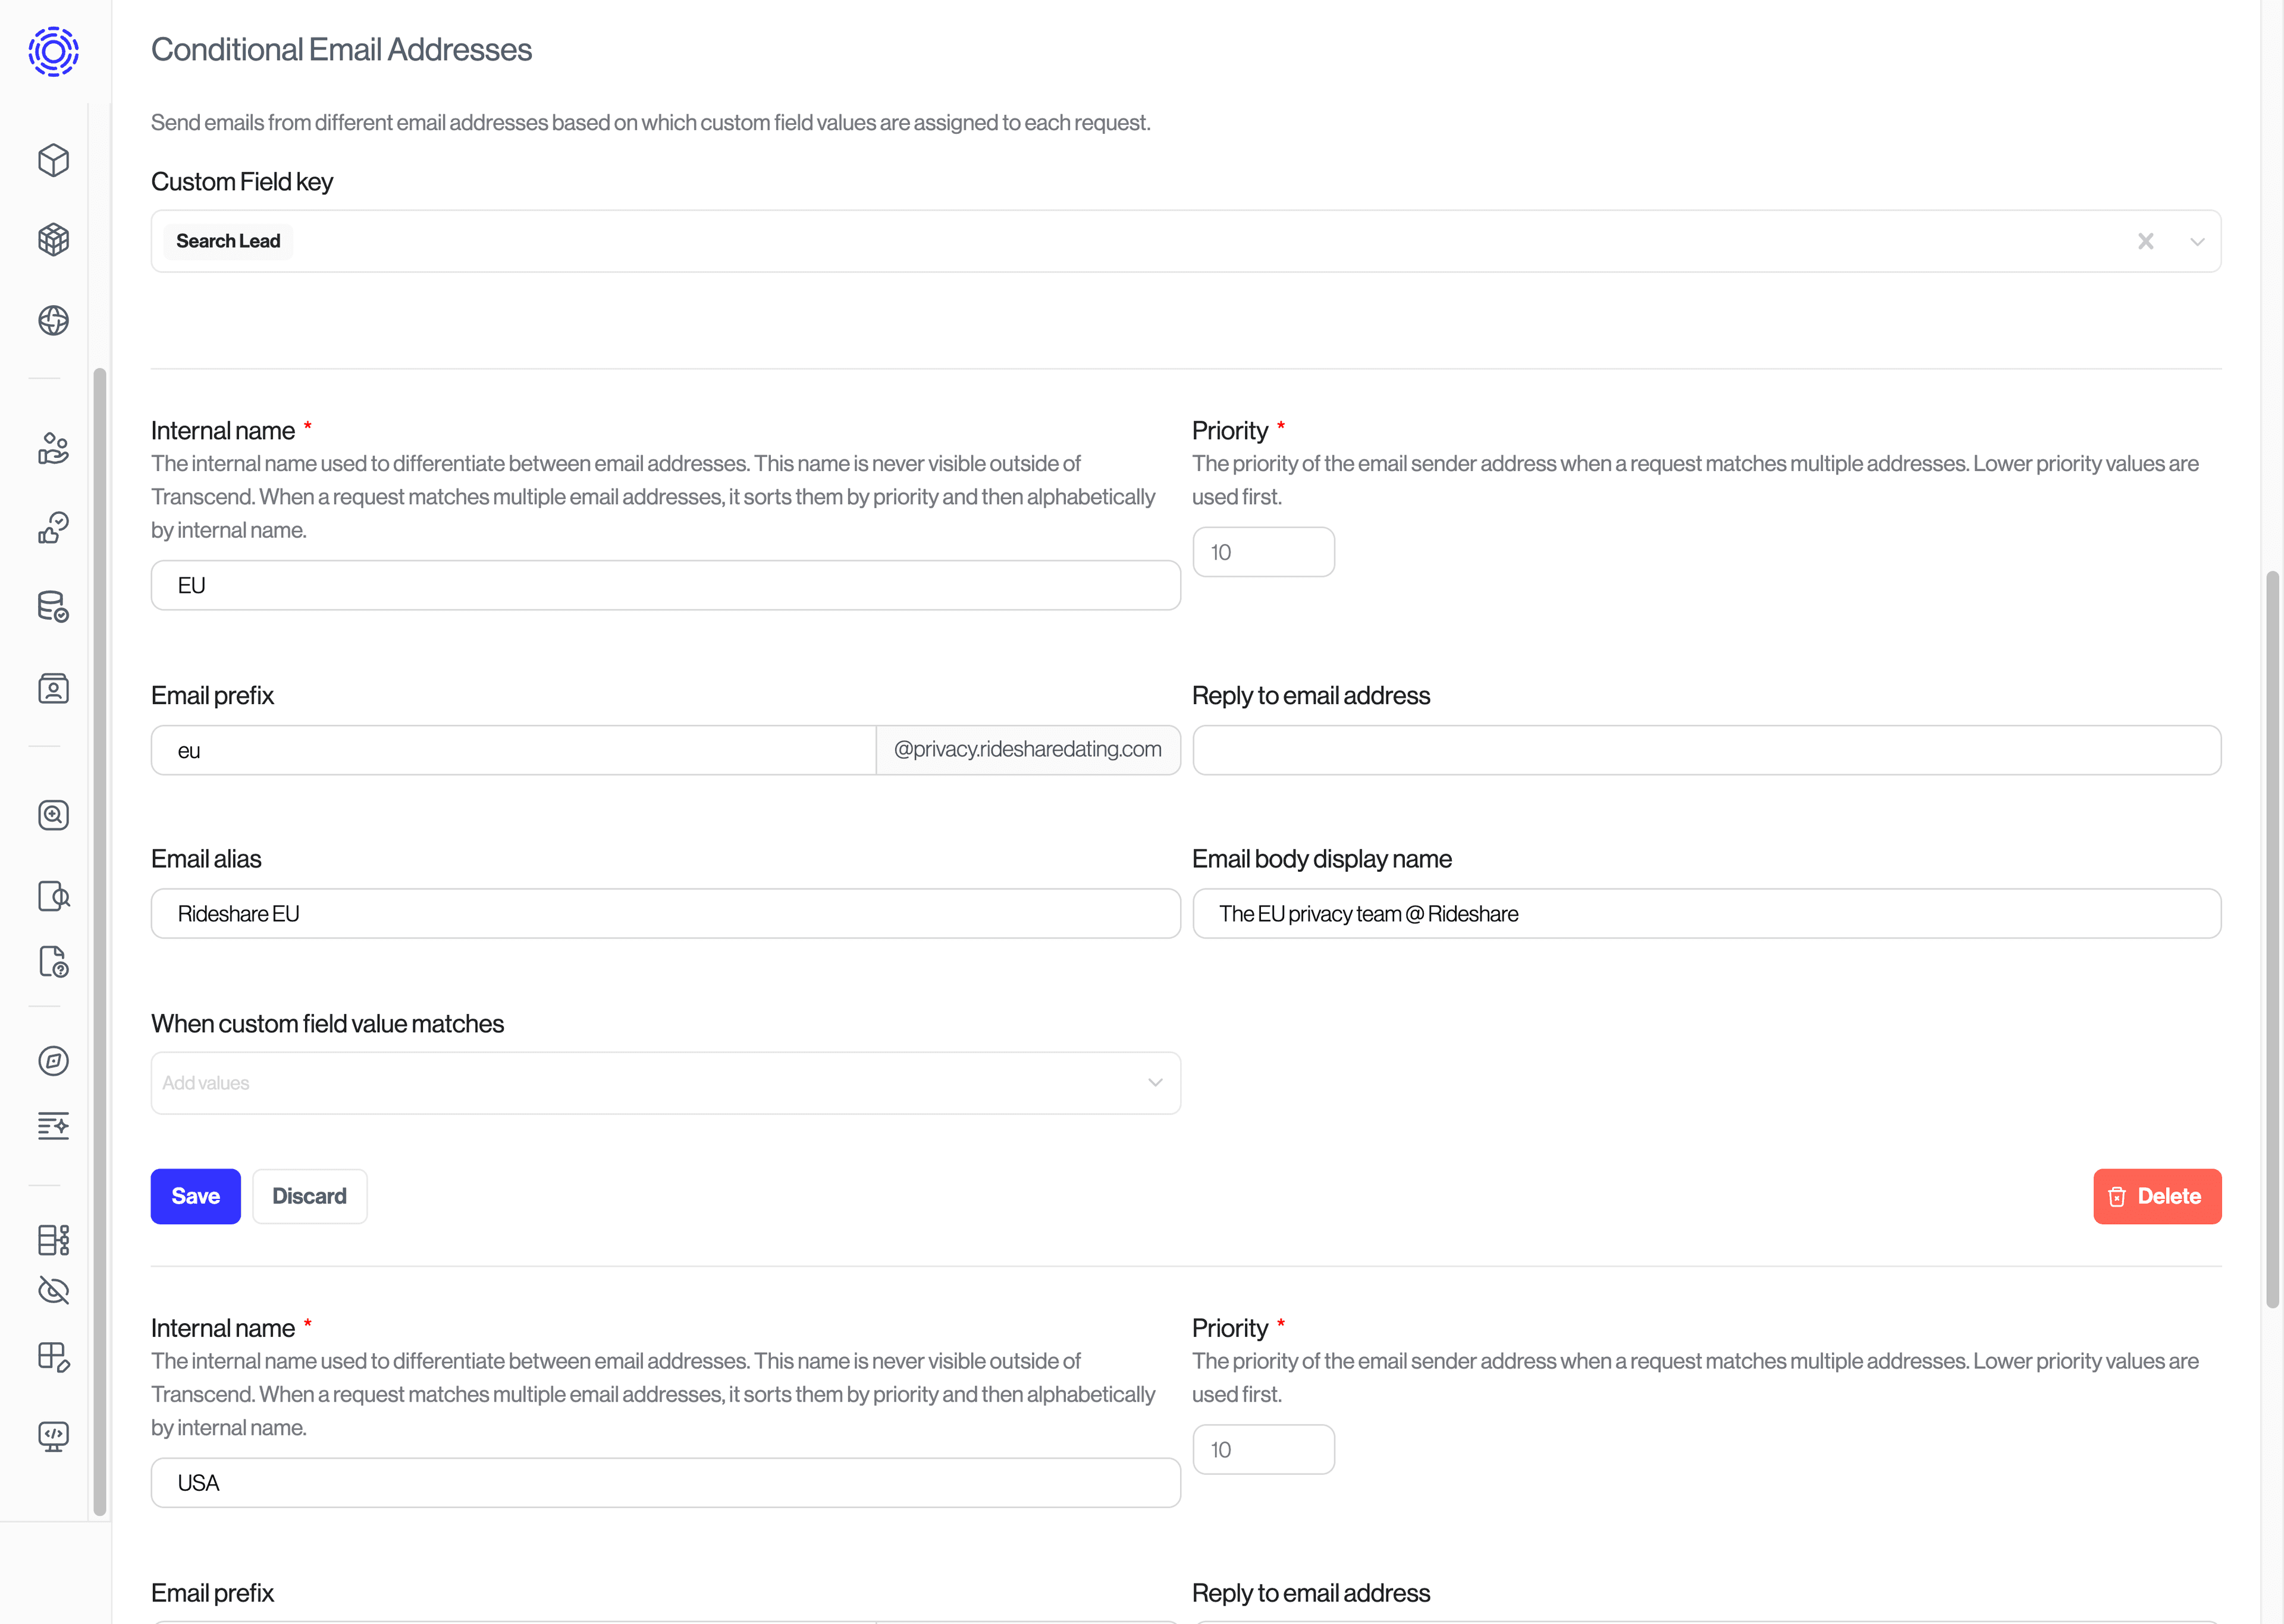The width and height of the screenshot is (2284, 1624).
Task: Save the EU email address configuration
Action: tap(195, 1196)
